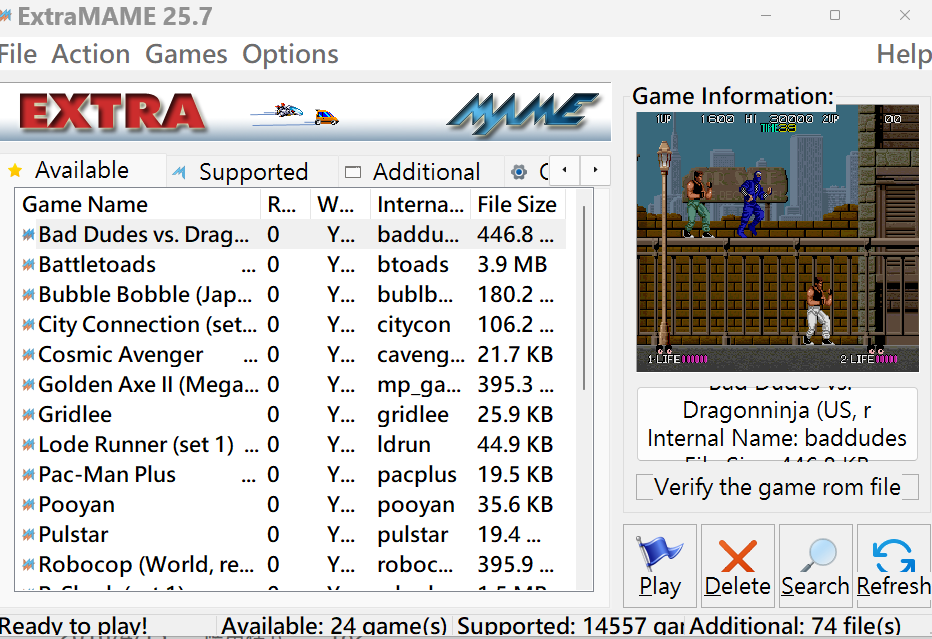The image size is (932, 639).
Task: Select Pulstar game name
Action: (x=73, y=534)
